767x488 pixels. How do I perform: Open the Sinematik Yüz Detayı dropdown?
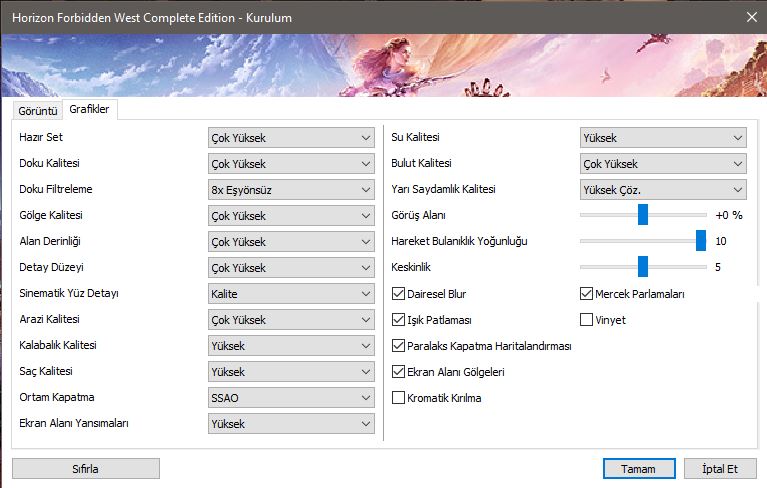click(x=291, y=294)
